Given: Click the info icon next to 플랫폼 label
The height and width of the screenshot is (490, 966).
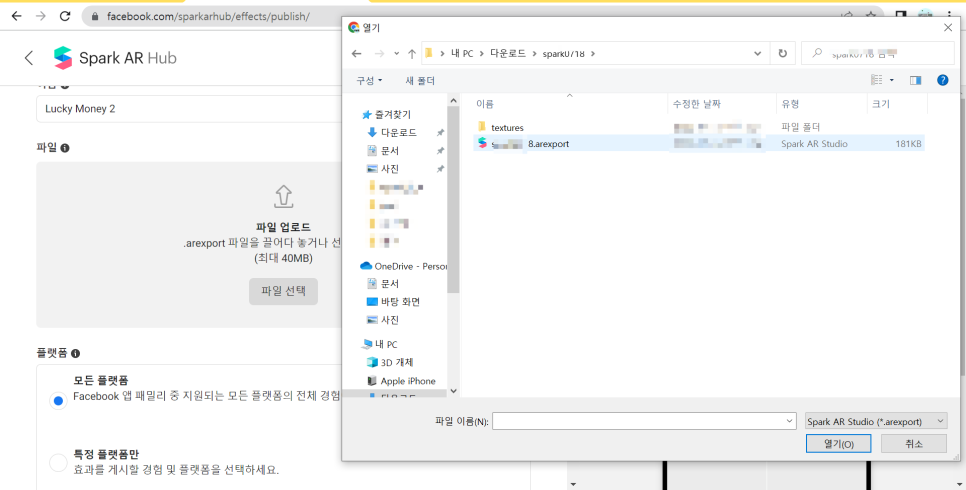Looking at the screenshot, I should [75, 354].
